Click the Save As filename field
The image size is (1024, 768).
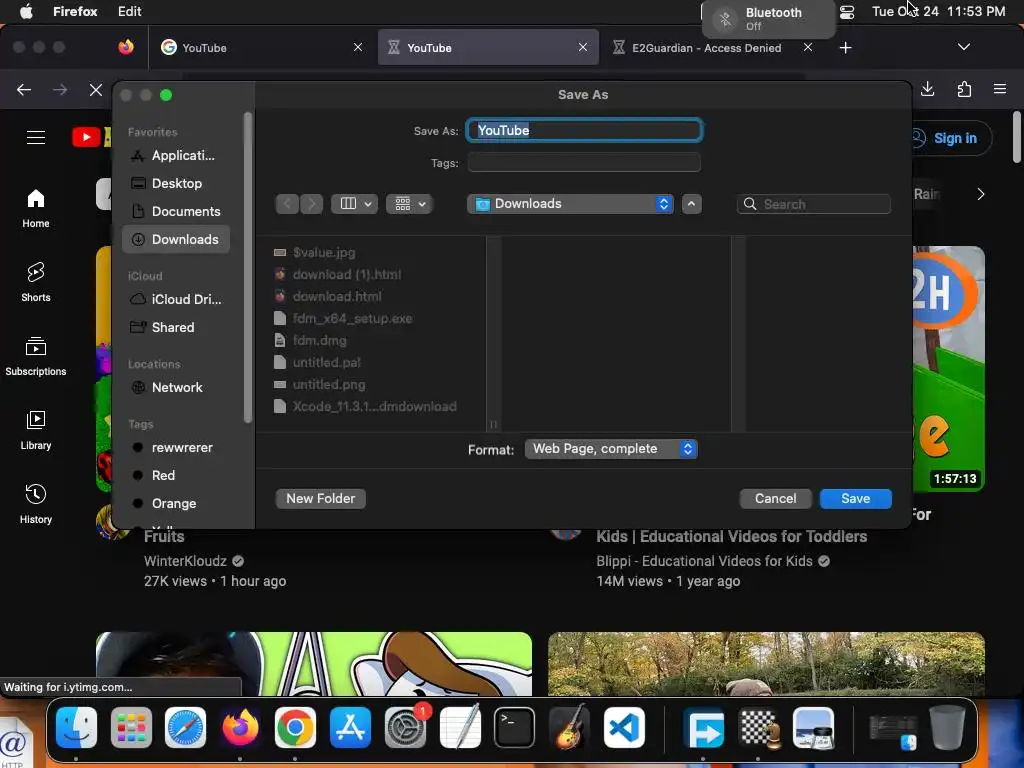click(584, 131)
